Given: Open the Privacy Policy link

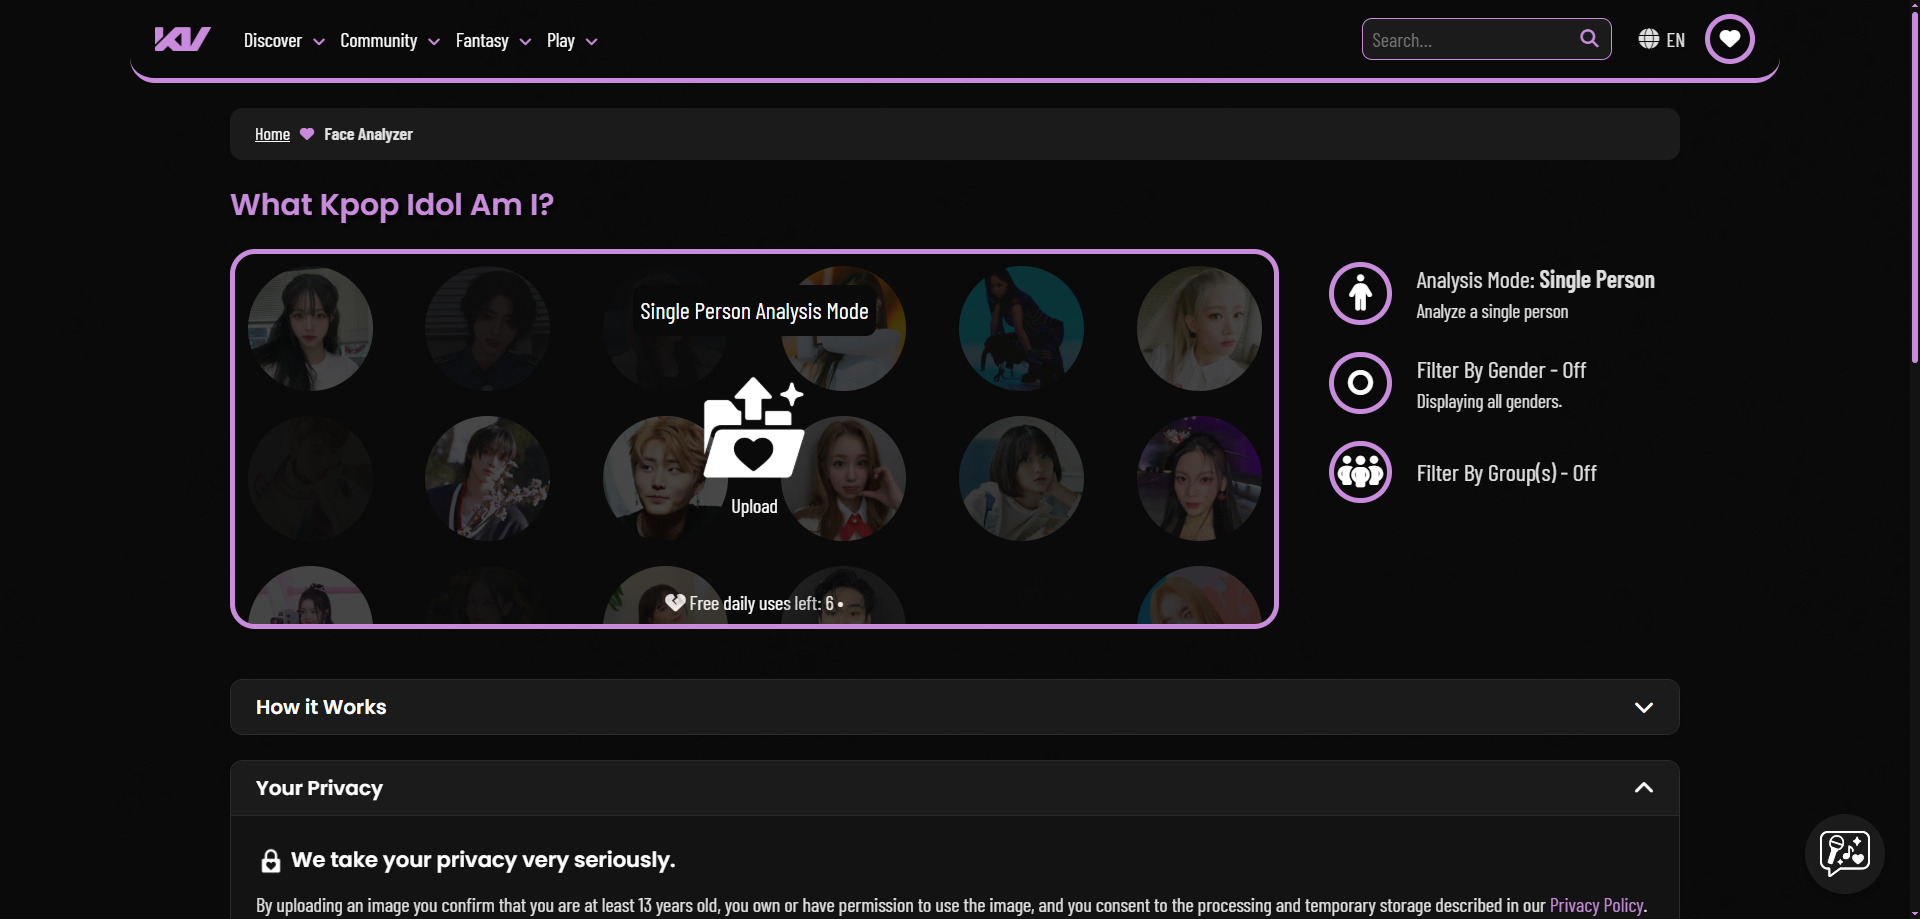Looking at the screenshot, I should pyautogui.click(x=1596, y=905).
